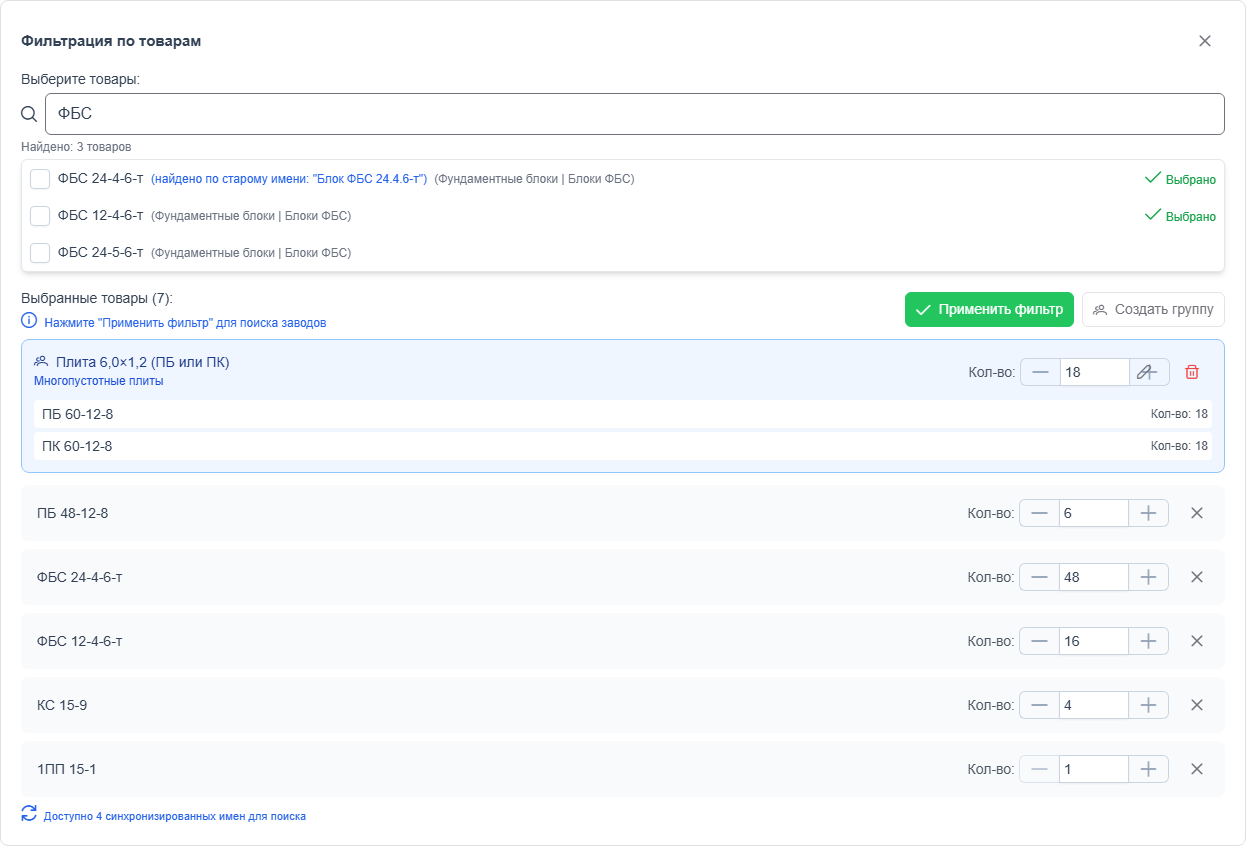
Task: Check the ФБС 24-5-6-т search result
Action: [x=40, y=253]
